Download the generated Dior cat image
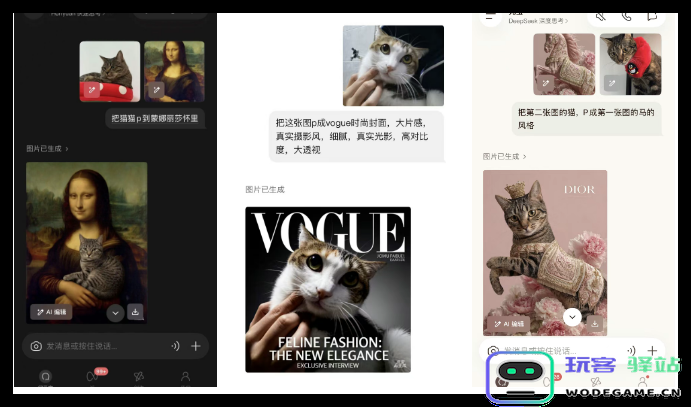Screen dimensions: 691x407 click(594, 323)
